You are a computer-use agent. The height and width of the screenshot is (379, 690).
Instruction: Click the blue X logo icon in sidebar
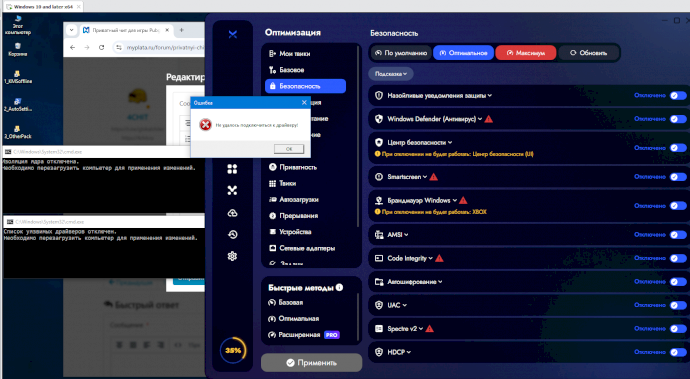tap(233, 34)
